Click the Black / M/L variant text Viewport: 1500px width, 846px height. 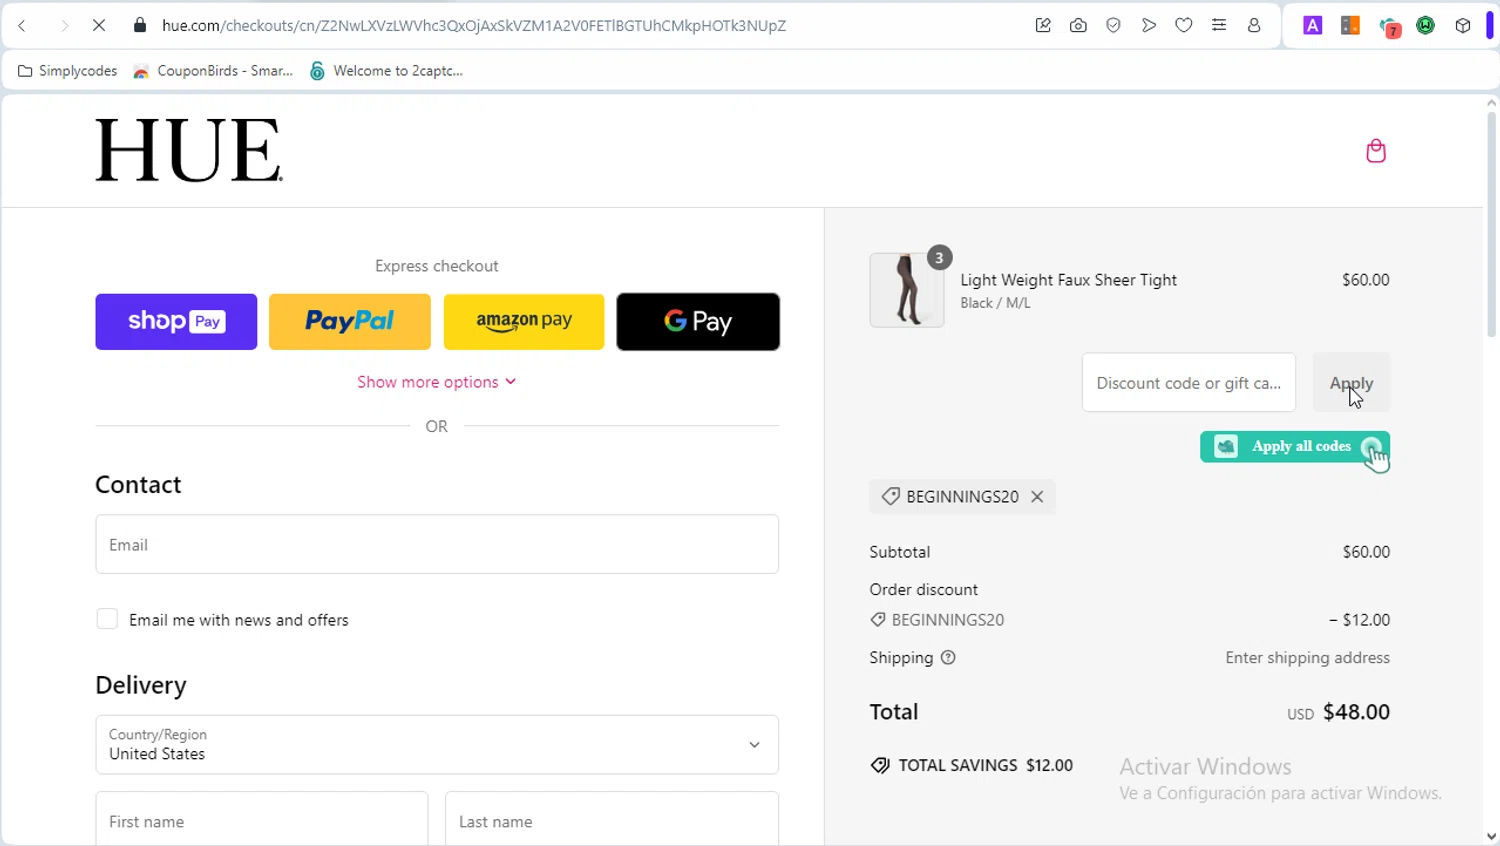995,303
